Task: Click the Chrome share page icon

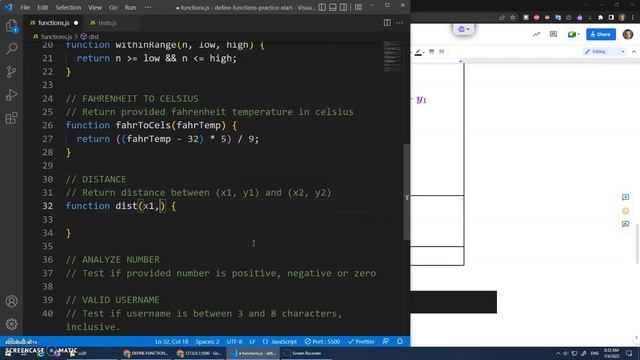Action: (502, 17)
